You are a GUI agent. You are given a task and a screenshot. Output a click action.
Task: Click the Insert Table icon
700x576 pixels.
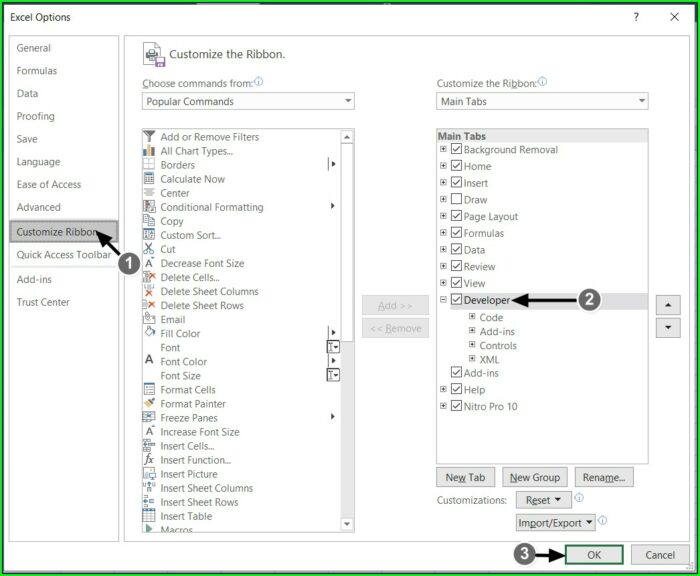(149, 515)
